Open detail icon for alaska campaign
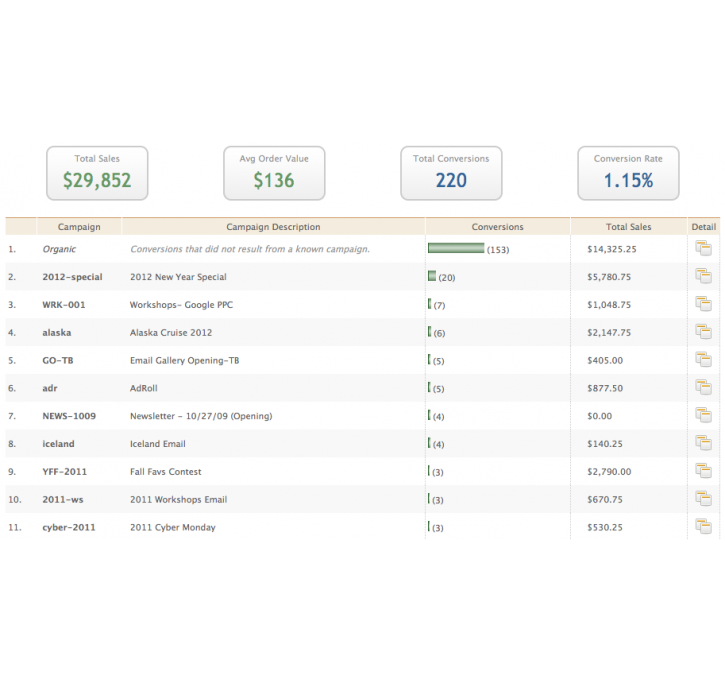This screenshot has width=725, height=680. click(703, 332)
